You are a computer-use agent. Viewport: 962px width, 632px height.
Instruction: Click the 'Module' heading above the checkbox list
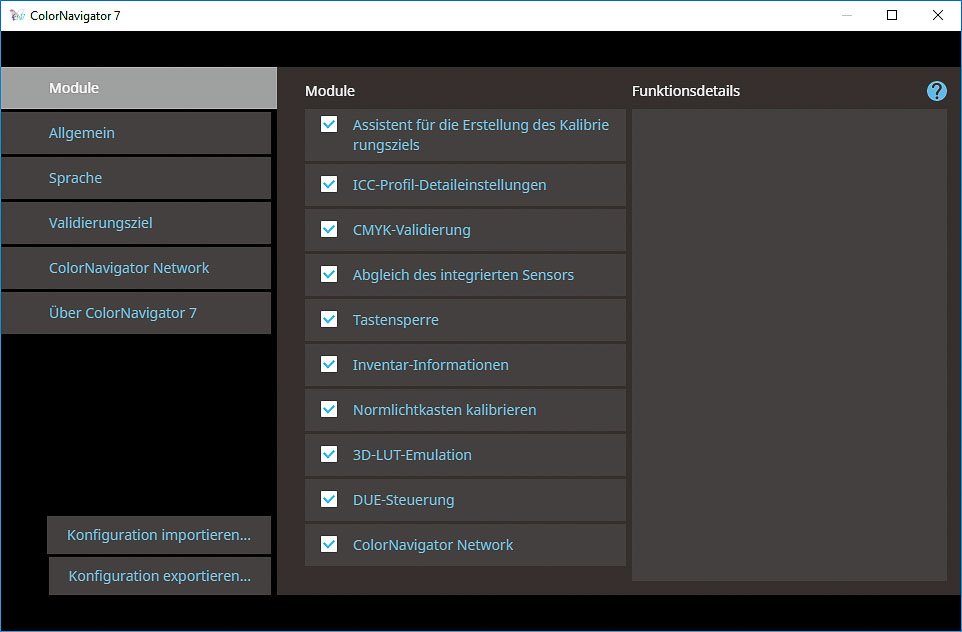(330, 91)
